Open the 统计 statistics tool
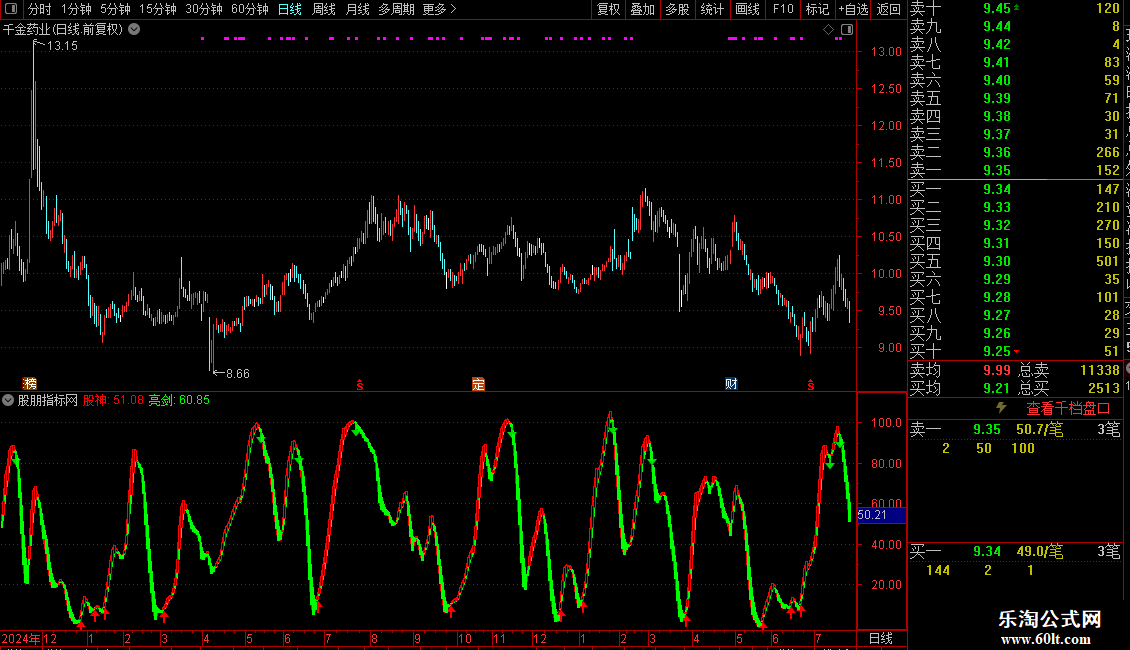This screenshot has height=650, width=1130. [712, 9]
